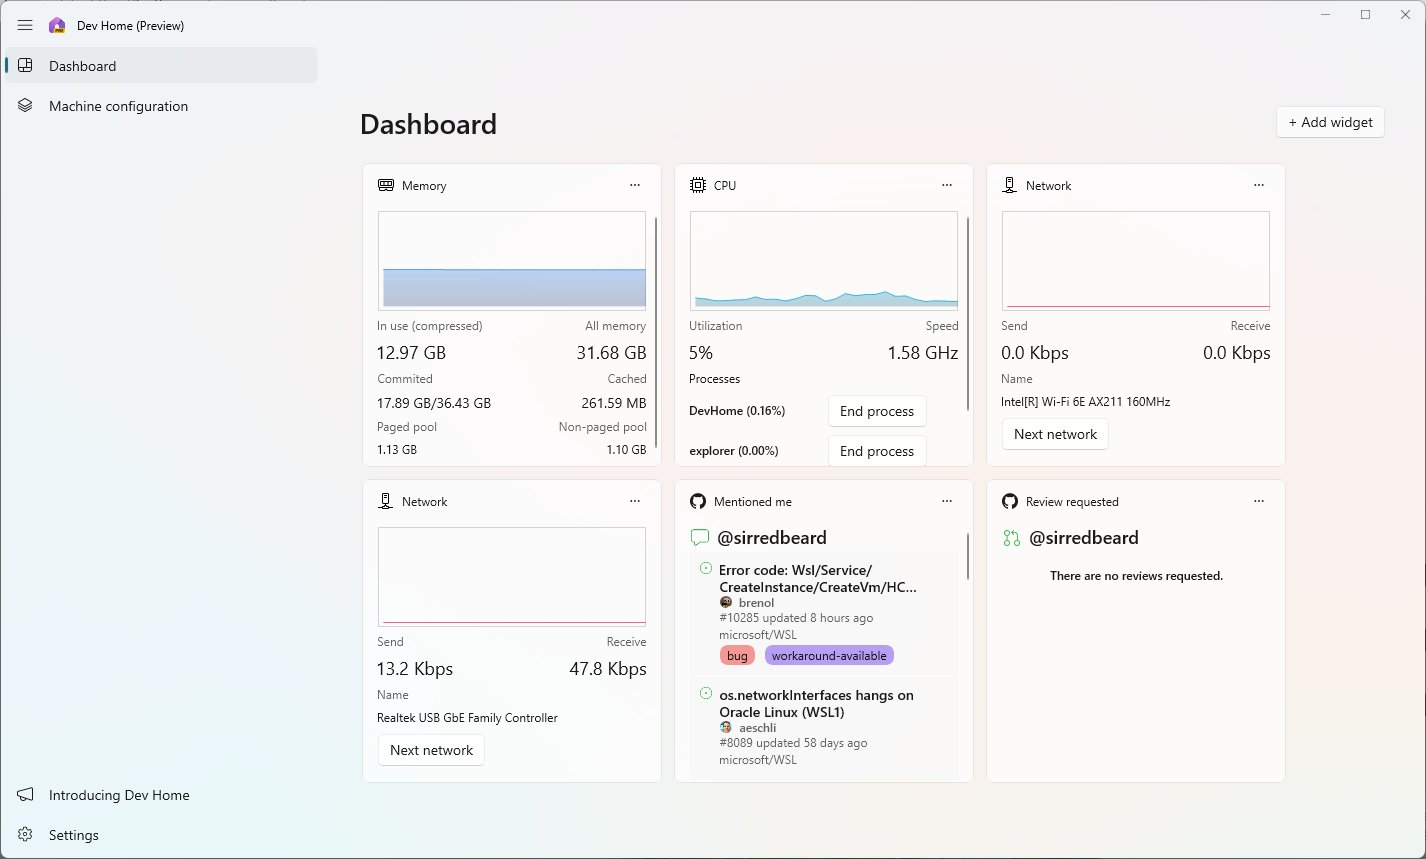Screen dimensions: 1426x859
Task: Click the speech bubble icon beside @sirredbeard
Action: coord(699,537)
